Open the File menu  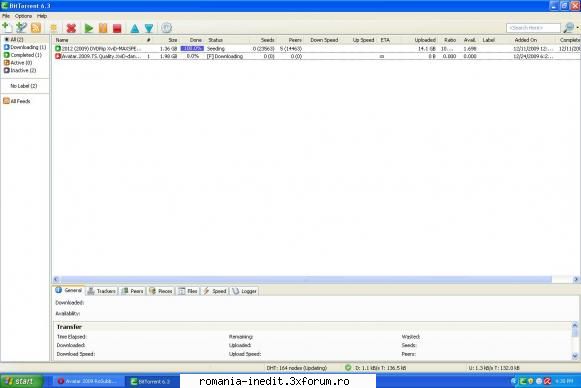tap(6, 16)
